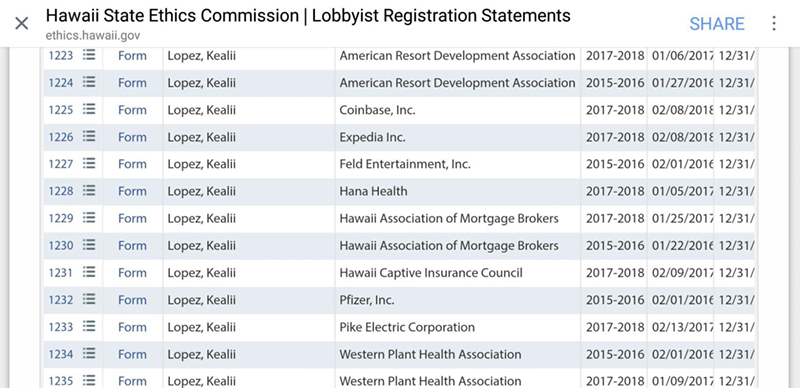
Task: Open details list icon for row 1227
Action: 89,163
